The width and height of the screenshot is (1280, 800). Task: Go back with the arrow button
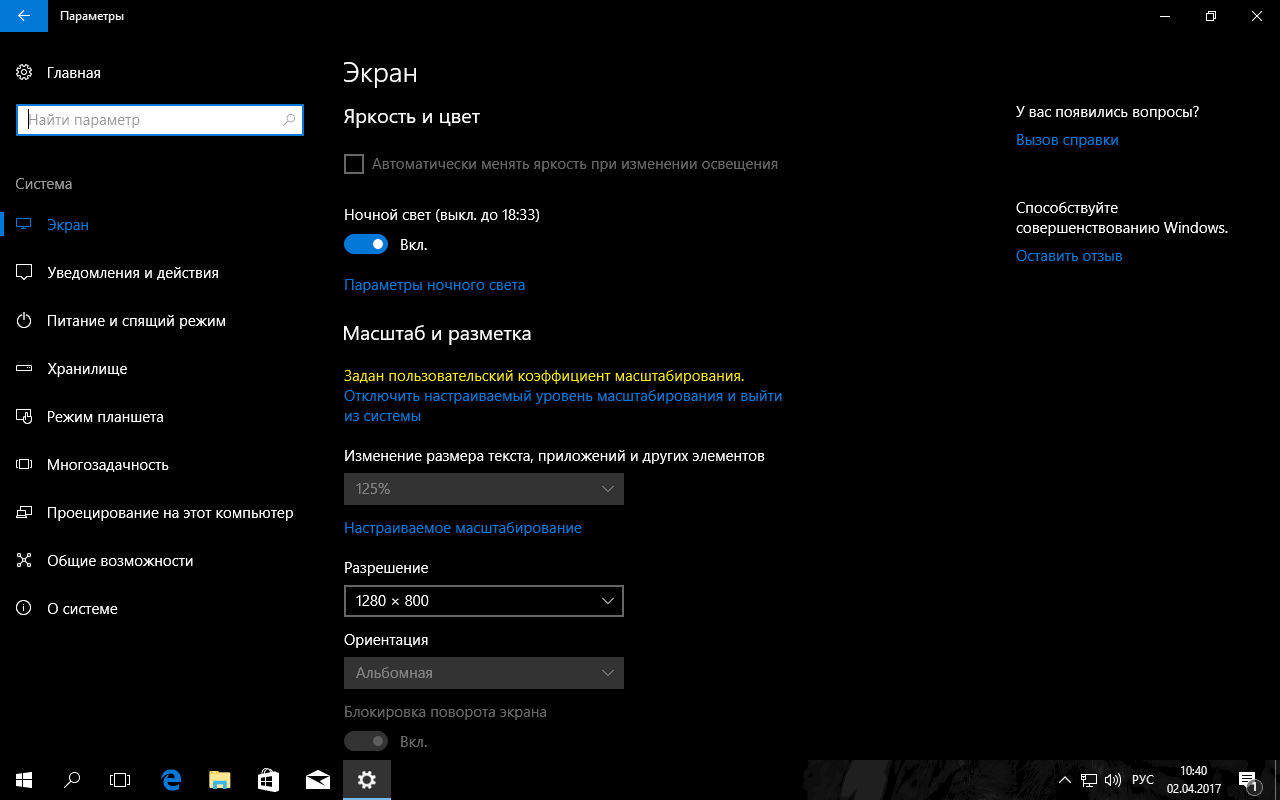(22, 16)
